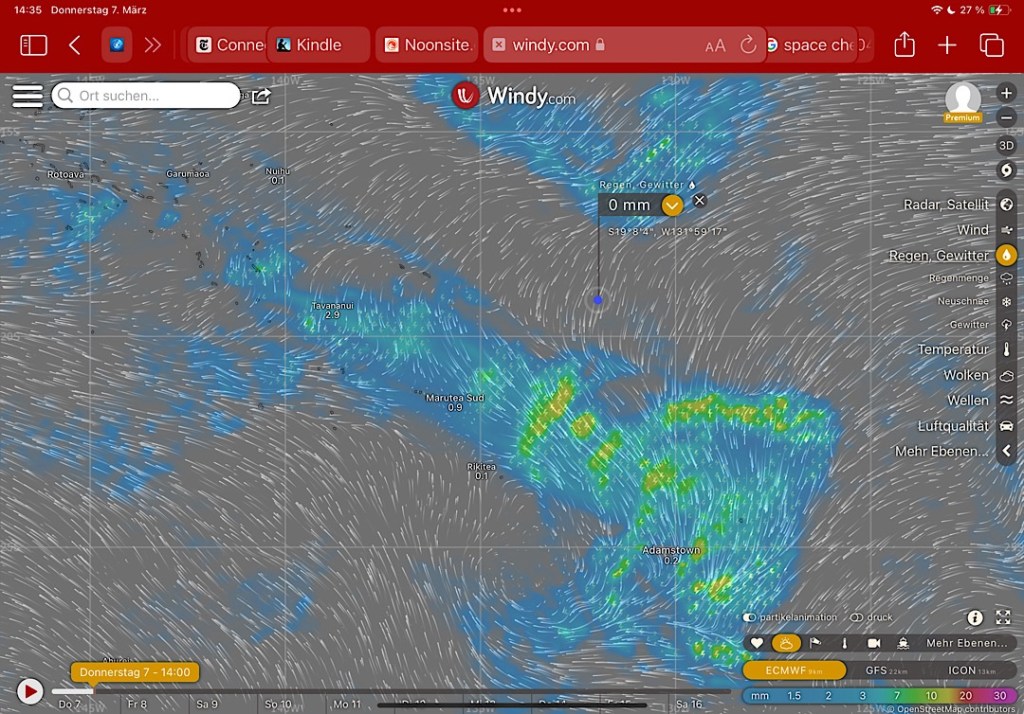1024x714 pixels.
Task: Open the Windy hamburger menu
Action: [x=27, y=96]
